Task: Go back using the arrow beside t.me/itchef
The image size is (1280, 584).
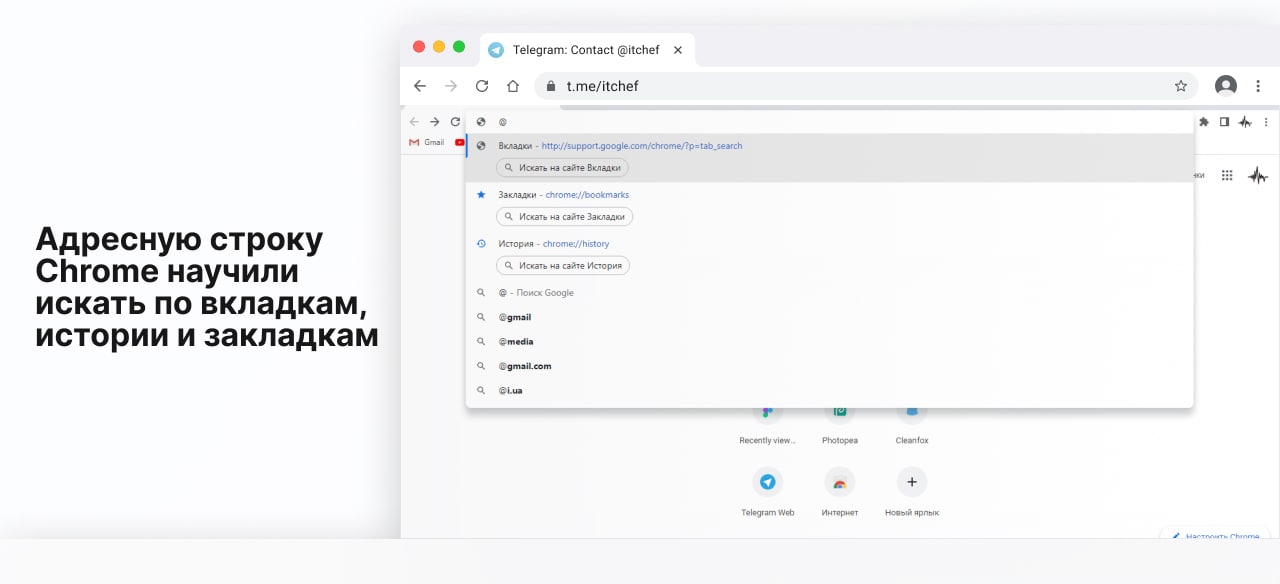Action: pyautogui.click(x=420, y=86)
